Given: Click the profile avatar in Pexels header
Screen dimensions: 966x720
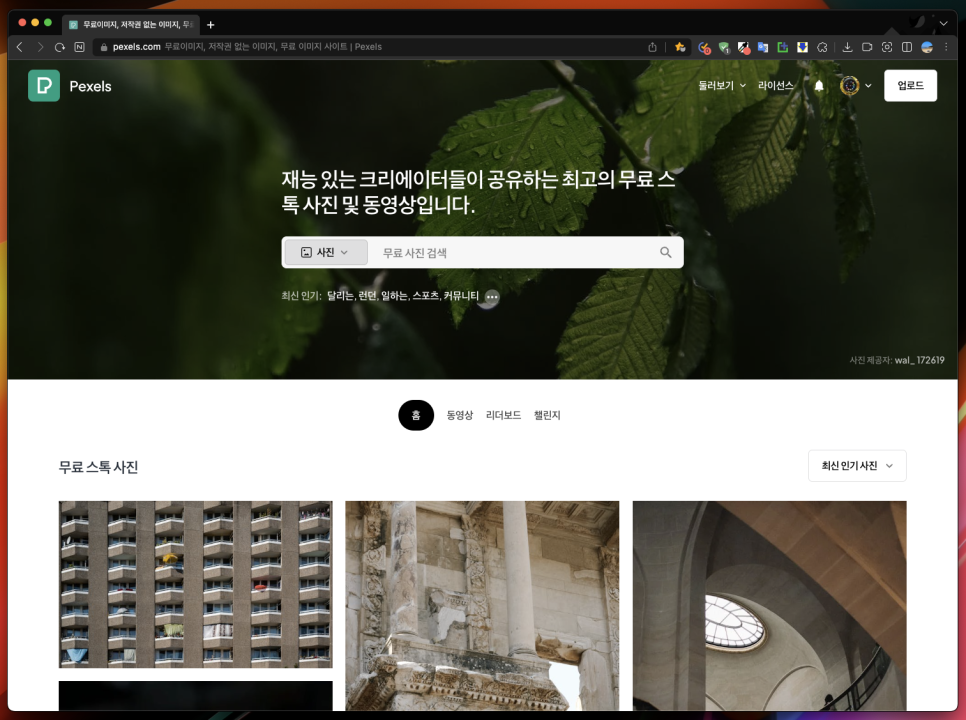Looking at the screenshot, I should pyautogui.click(x=850, y=86).
